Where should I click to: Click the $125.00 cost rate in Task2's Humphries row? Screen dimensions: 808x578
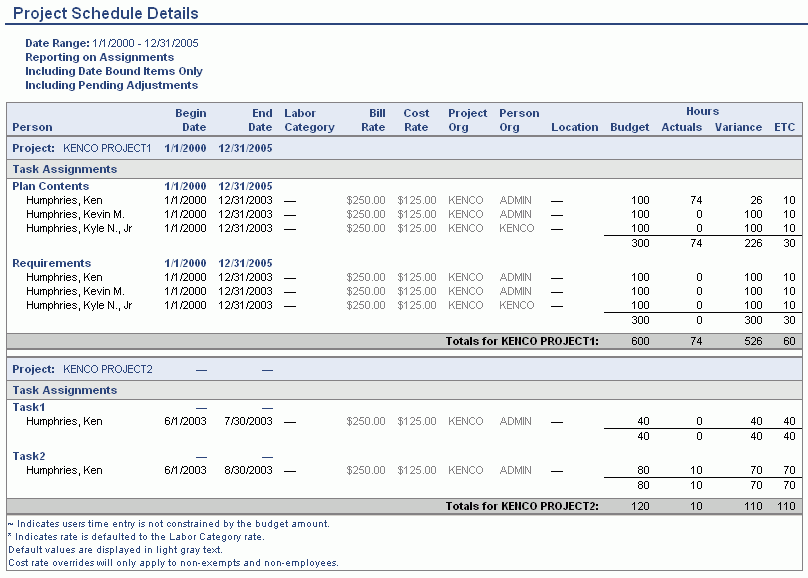417,470
